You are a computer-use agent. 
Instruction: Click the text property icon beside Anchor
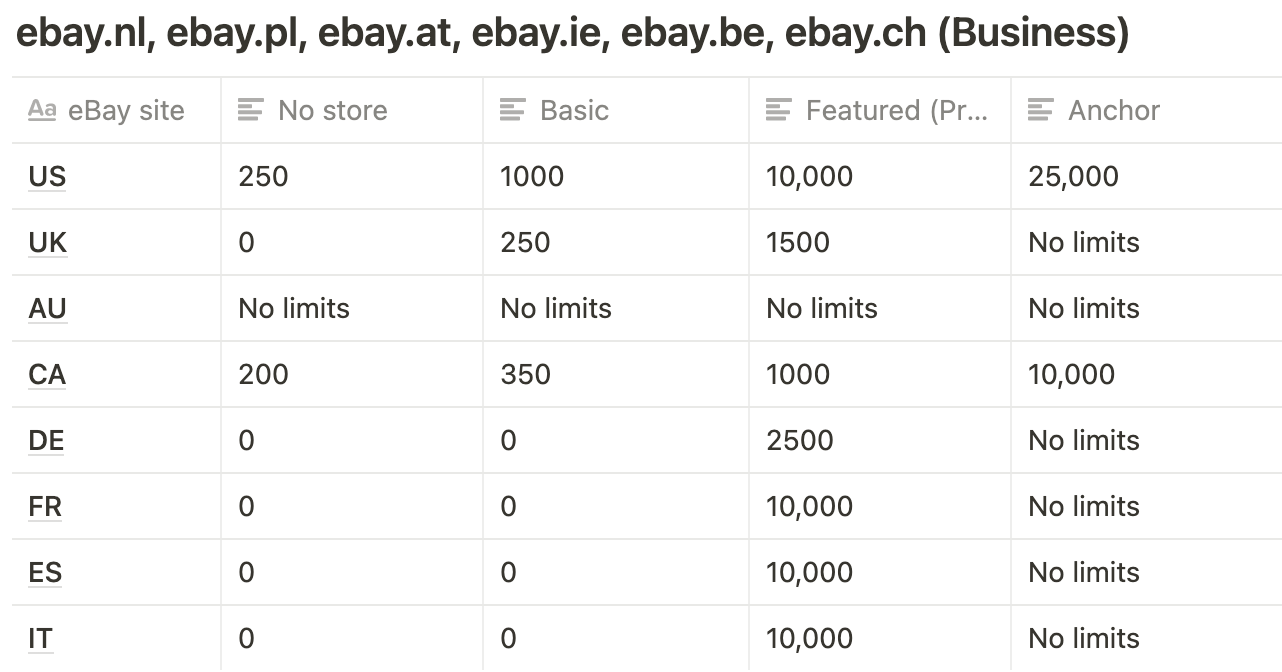pos(1040,109)
